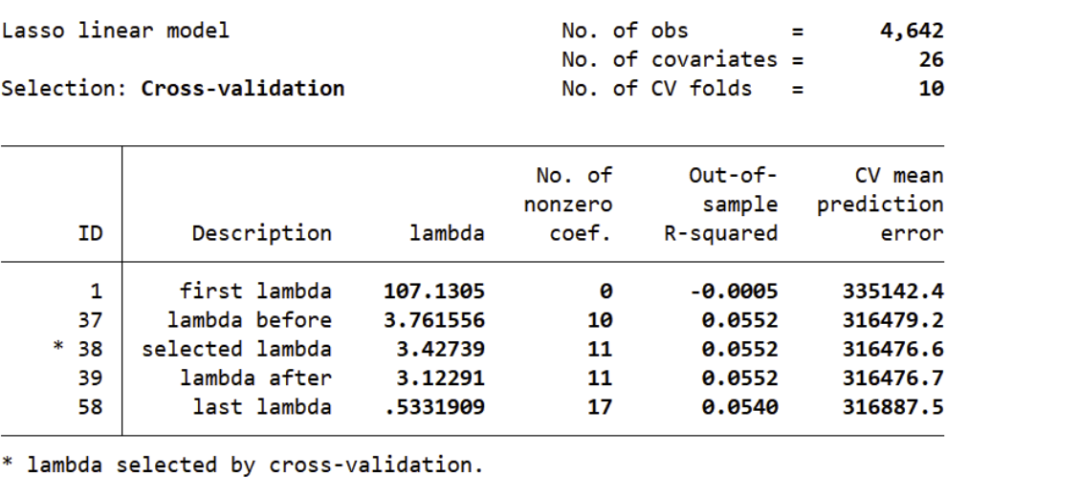Click the No. of obs value 4,642

911,31
